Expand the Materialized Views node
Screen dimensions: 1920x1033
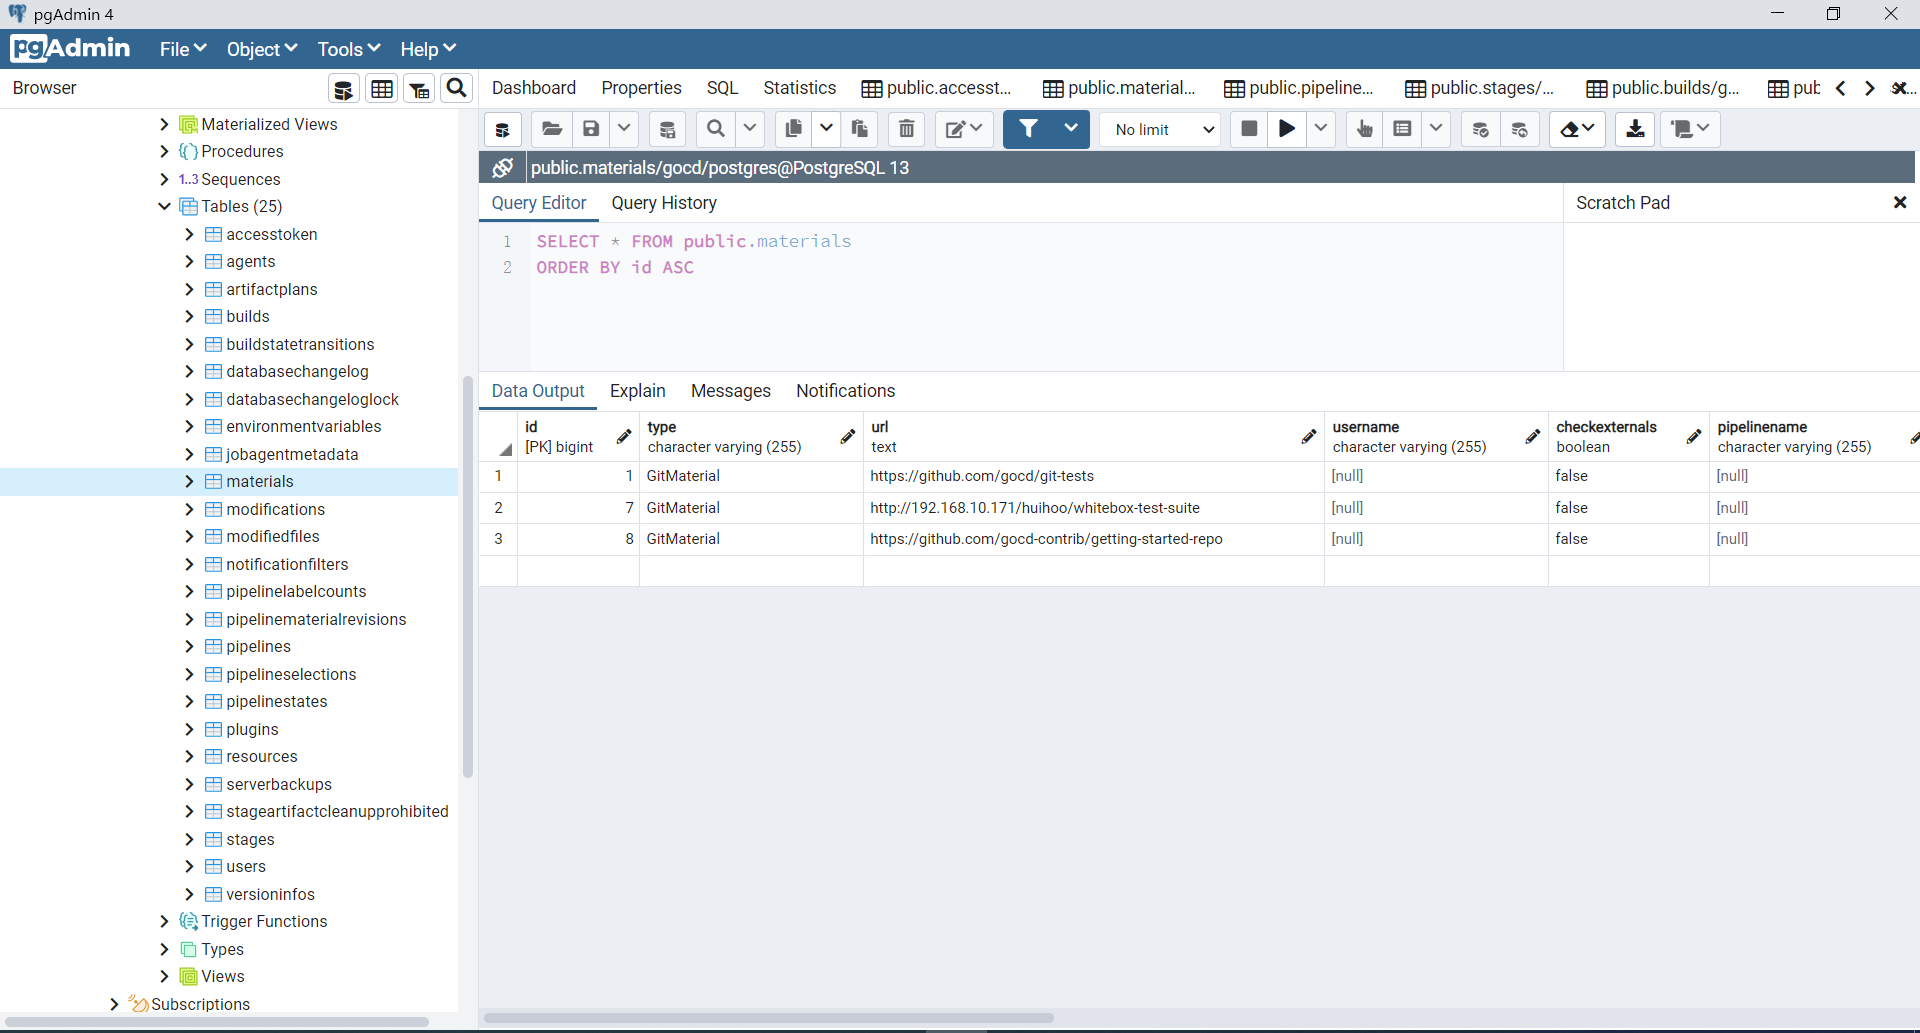click(x=164, y=124)
